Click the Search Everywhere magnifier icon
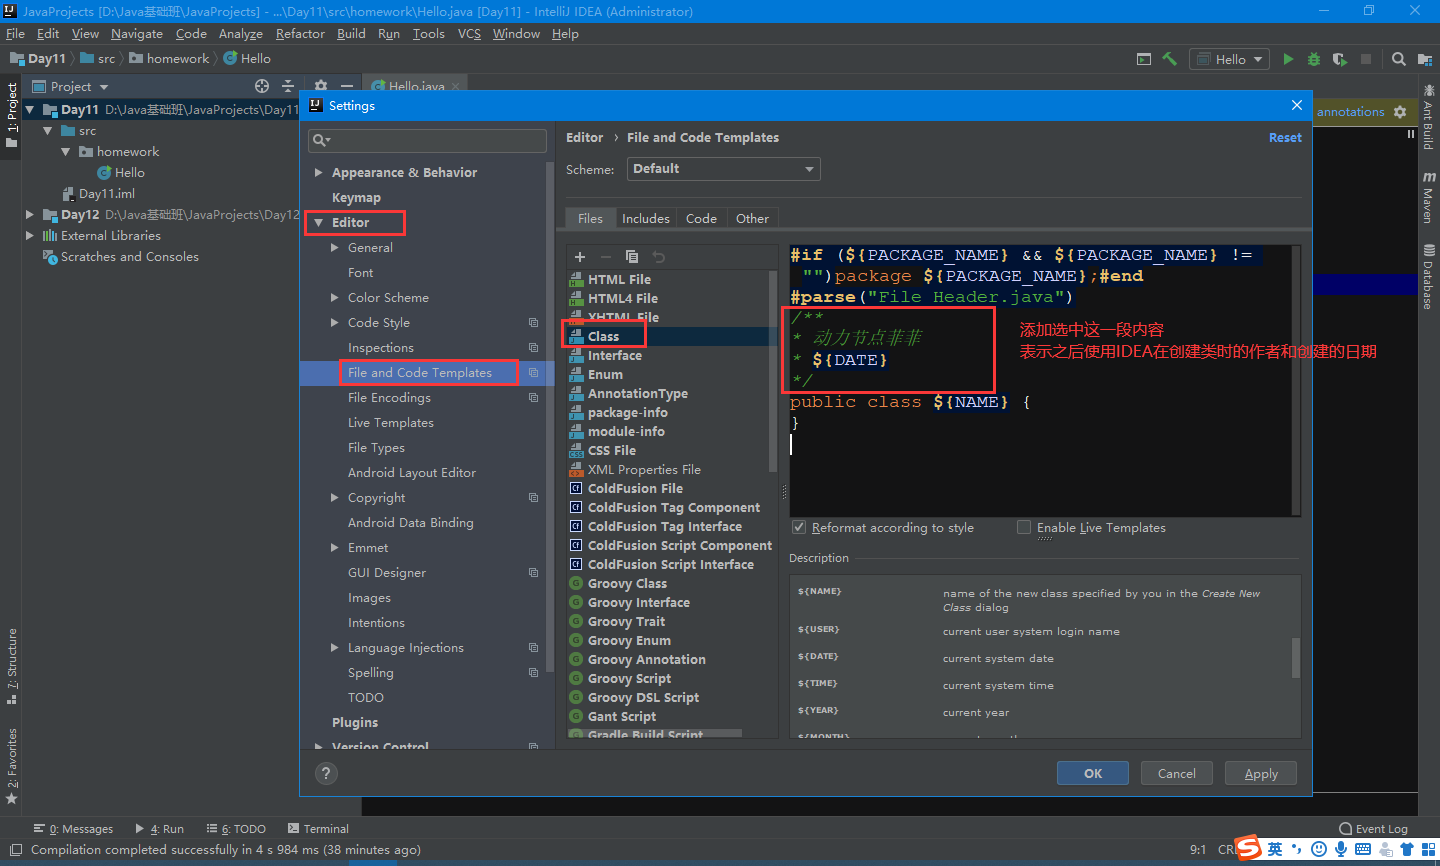 point(1399,59)
